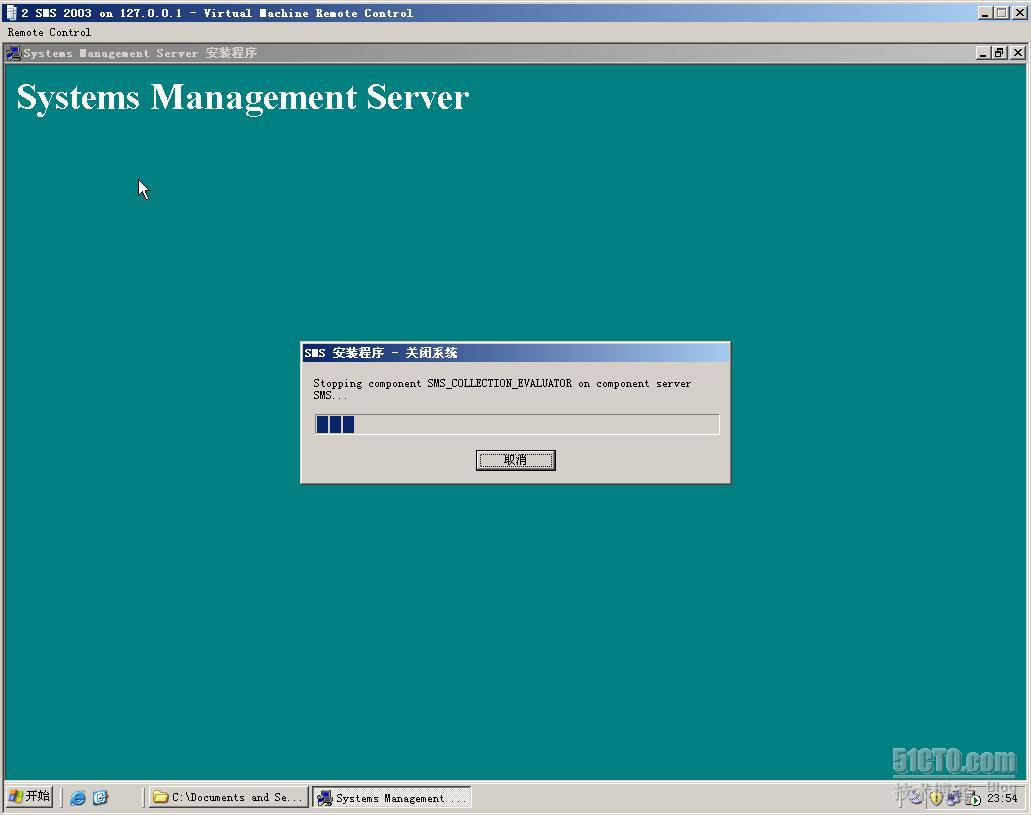Click the Systems Management Server heading text
This screenshot has height=815, width=1031.
tap(243, 98)
